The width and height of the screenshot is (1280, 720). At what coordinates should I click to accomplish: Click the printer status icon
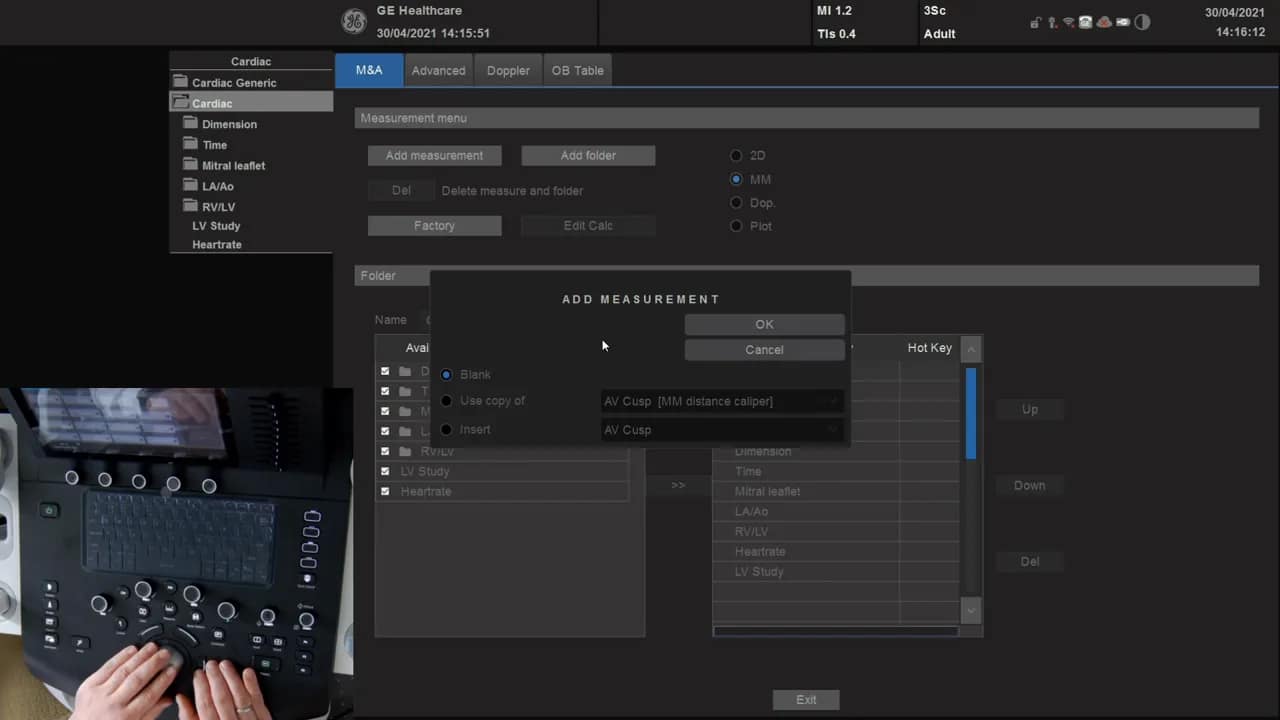click(1086, 22)
